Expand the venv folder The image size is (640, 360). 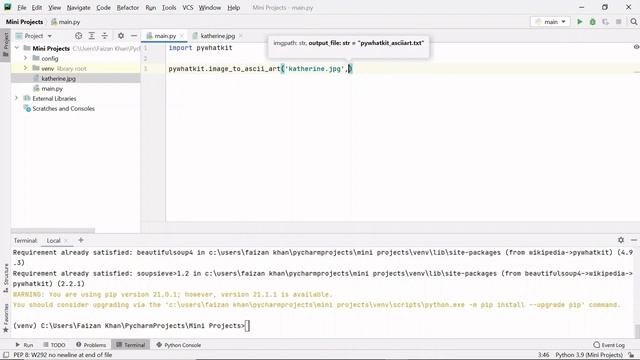[x=26, y=68]
